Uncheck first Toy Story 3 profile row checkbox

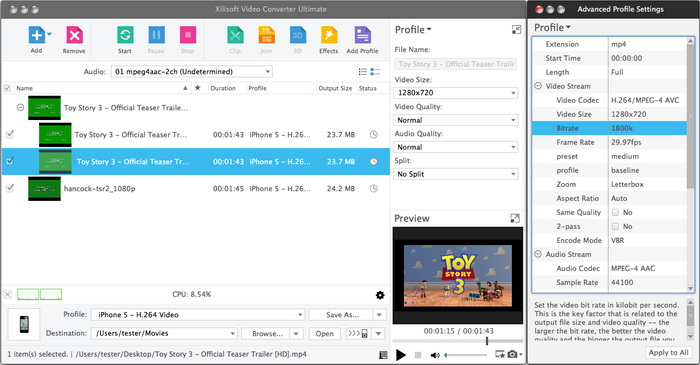pos(10,134)
